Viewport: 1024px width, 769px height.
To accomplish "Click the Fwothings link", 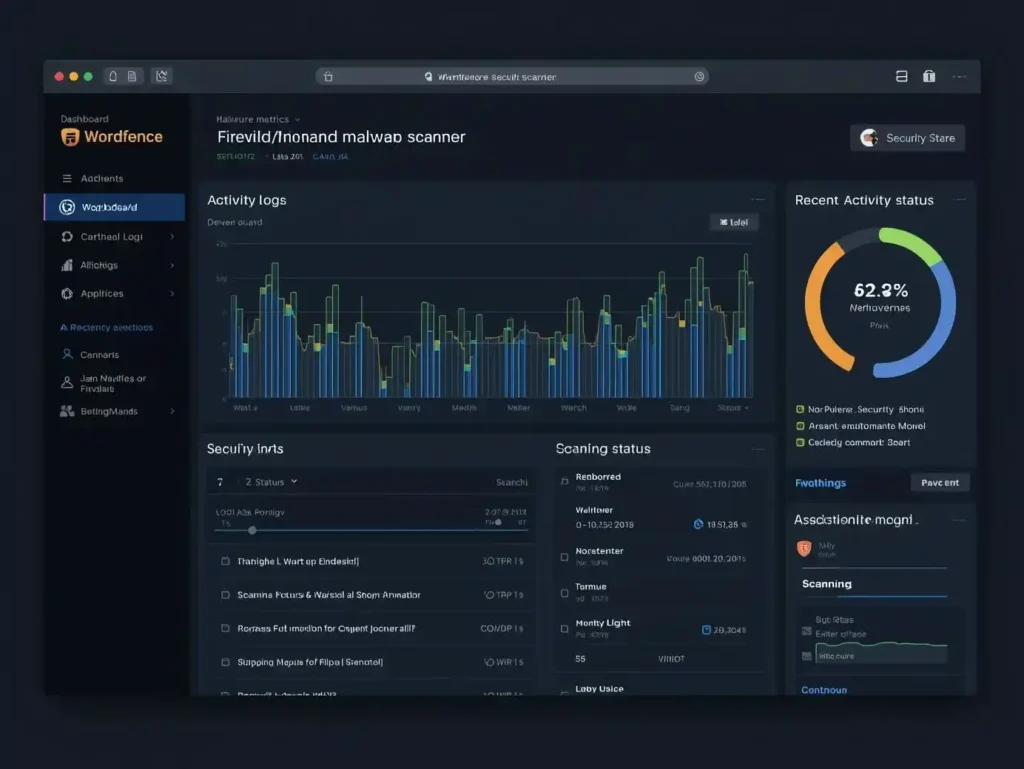I will tap(820, 482).
